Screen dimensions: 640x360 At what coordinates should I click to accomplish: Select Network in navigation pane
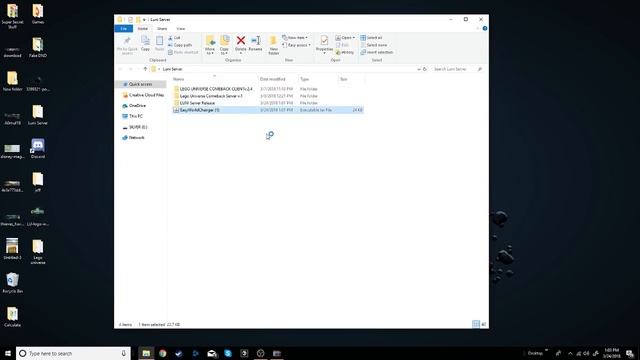(x=133, y=138)
